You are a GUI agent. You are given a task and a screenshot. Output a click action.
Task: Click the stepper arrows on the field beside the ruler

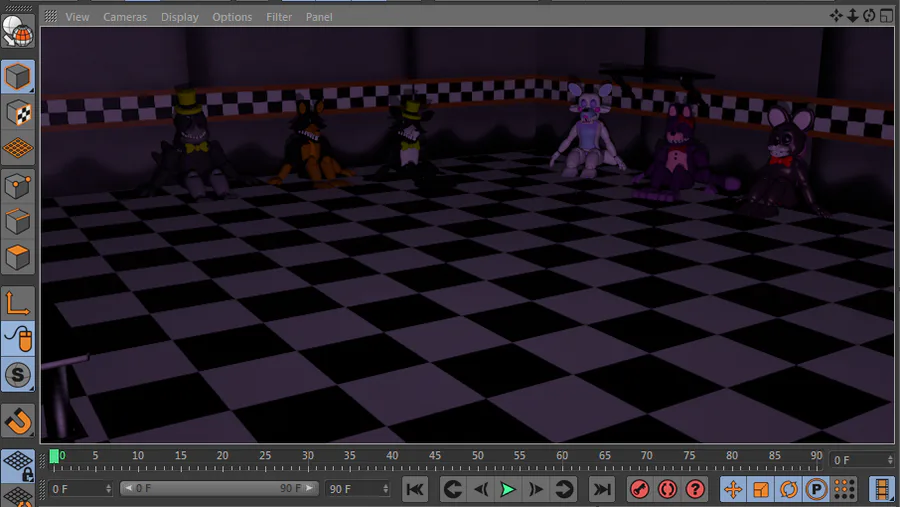(x=890, y=460)
